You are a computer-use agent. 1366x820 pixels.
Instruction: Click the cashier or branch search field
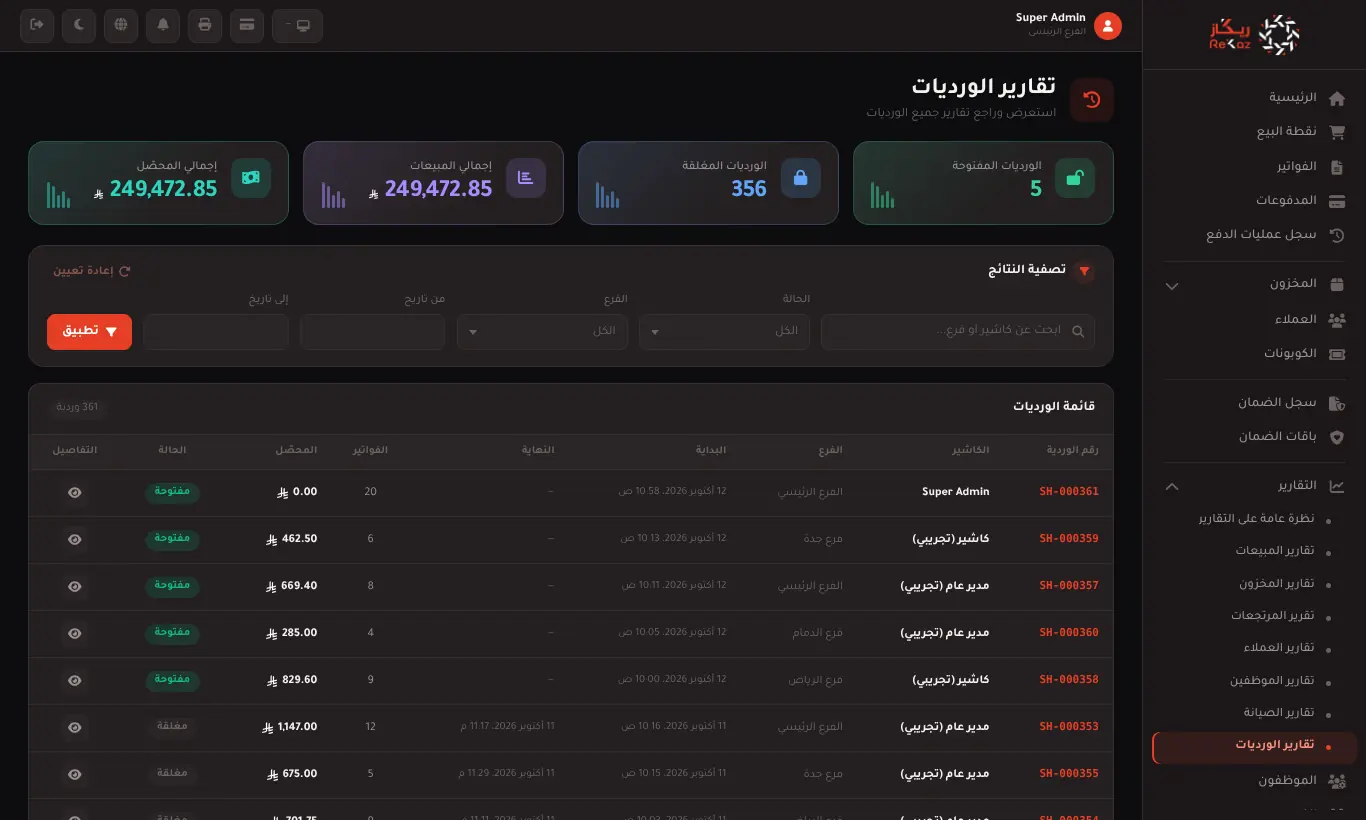click(x=958, y=331)
